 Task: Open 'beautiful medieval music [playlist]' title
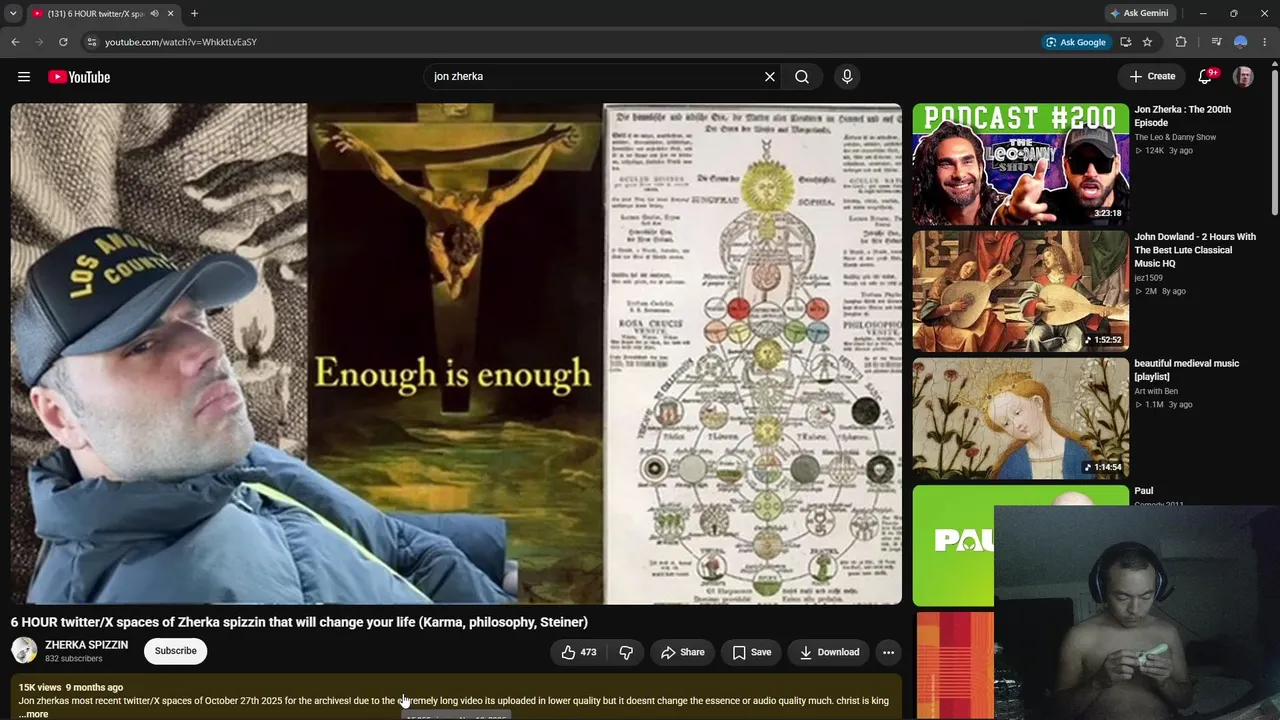1186,370
